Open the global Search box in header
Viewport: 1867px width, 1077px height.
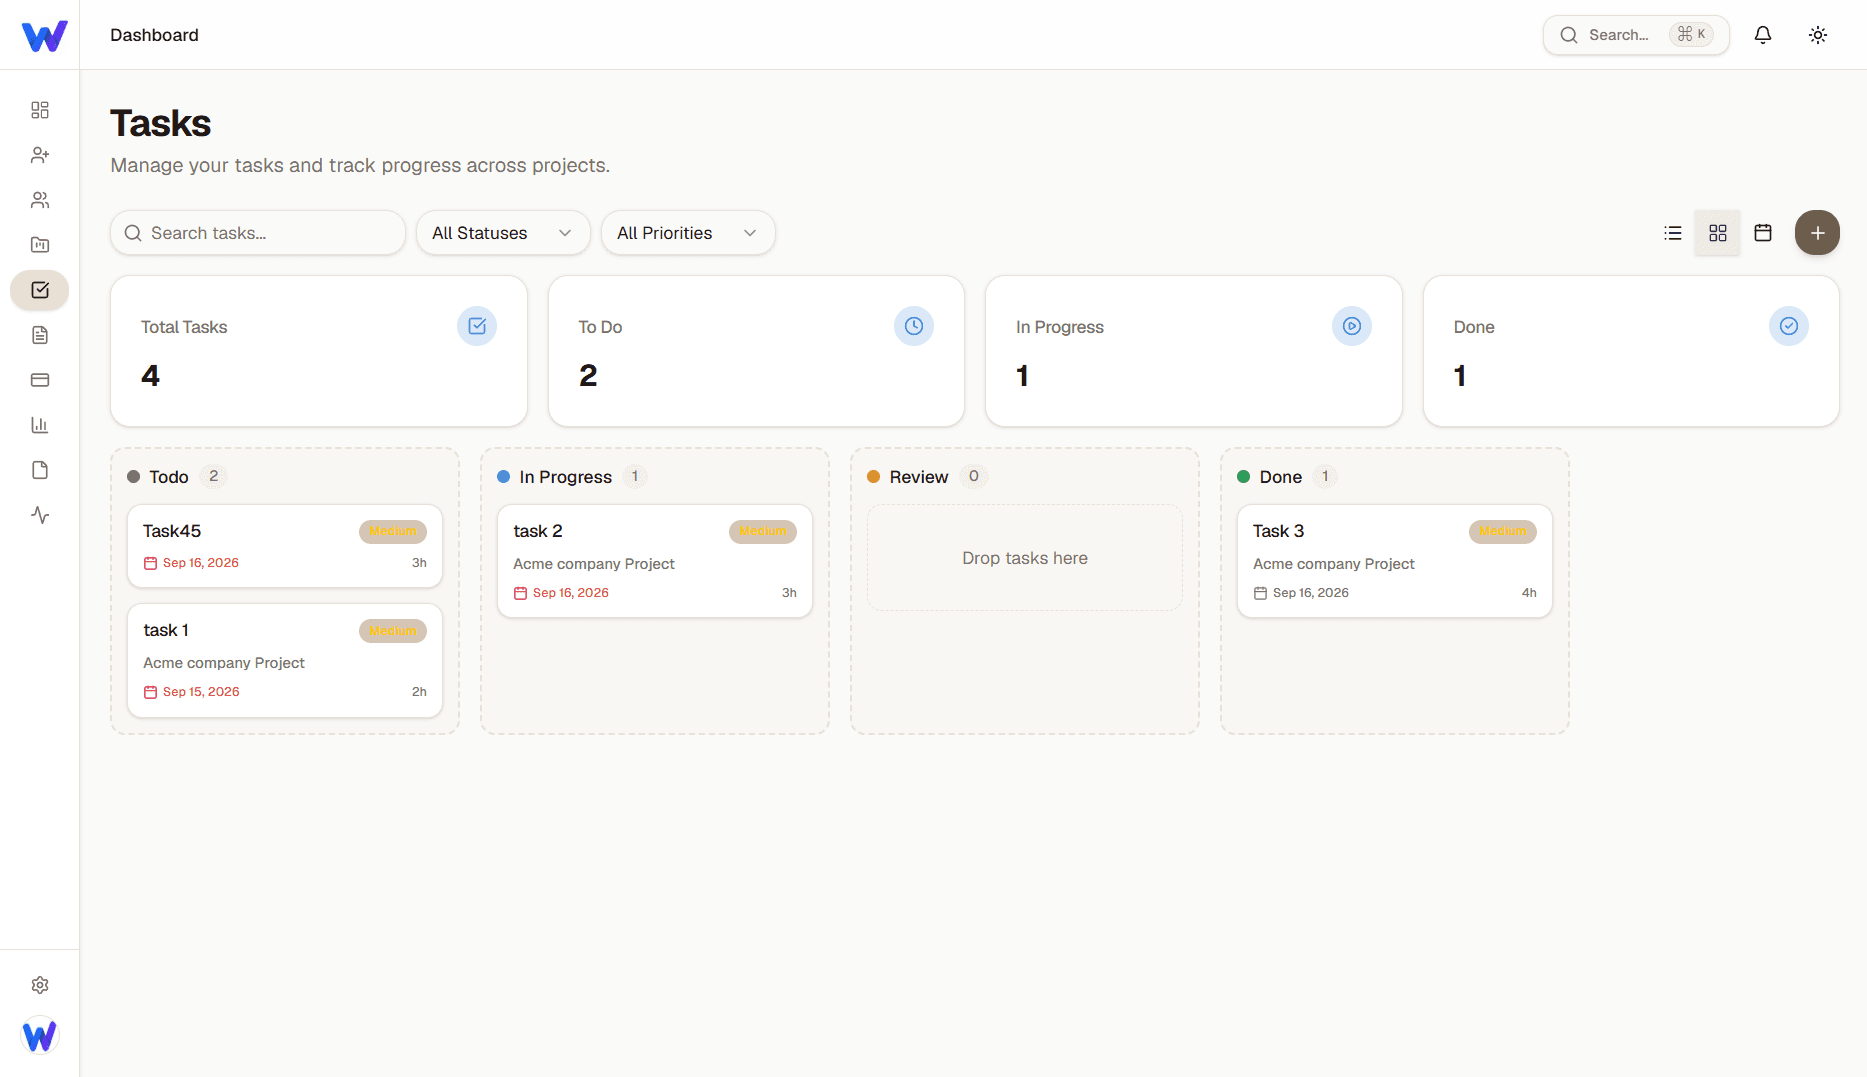(1636, 35)
